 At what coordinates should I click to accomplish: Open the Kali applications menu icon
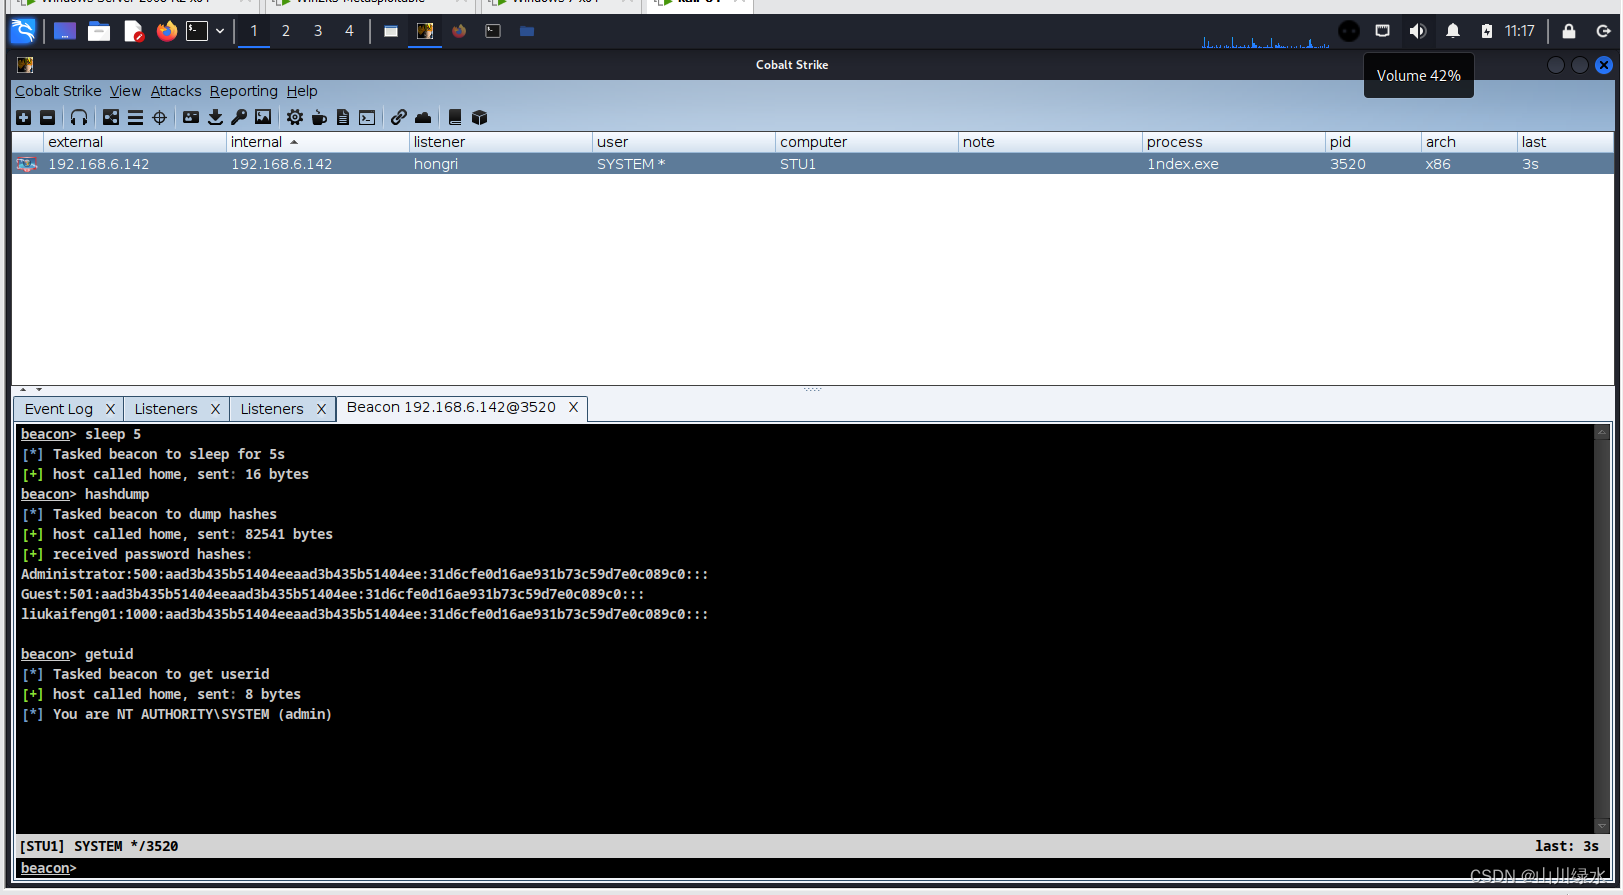tap(23, 31)
